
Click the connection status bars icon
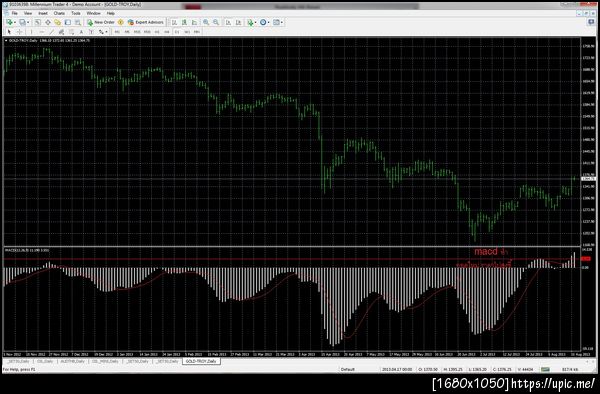(x=545, y=370)
